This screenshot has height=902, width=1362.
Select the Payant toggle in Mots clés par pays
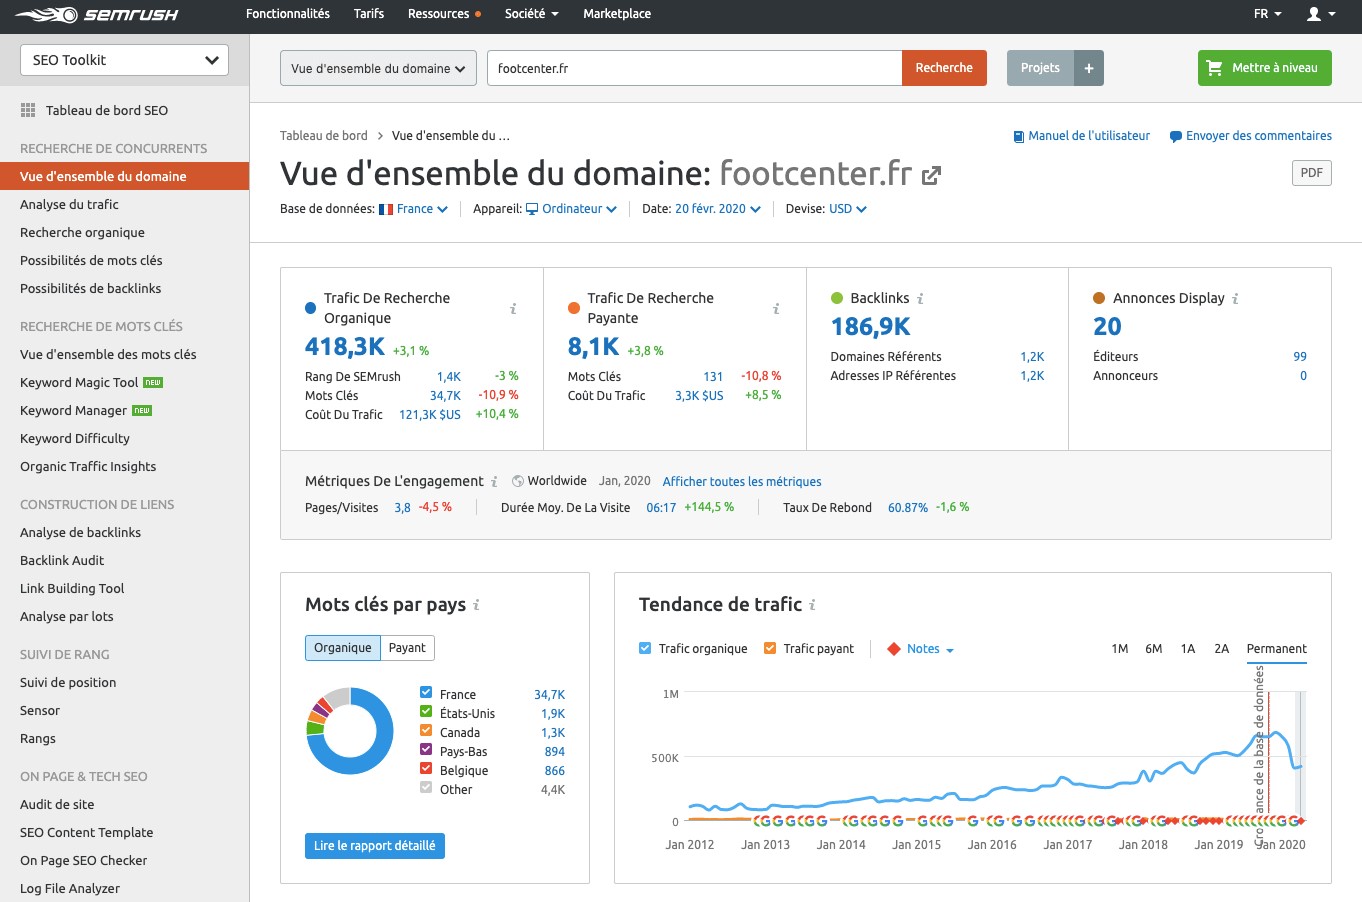pyautogui.click(x=407, y=648)
